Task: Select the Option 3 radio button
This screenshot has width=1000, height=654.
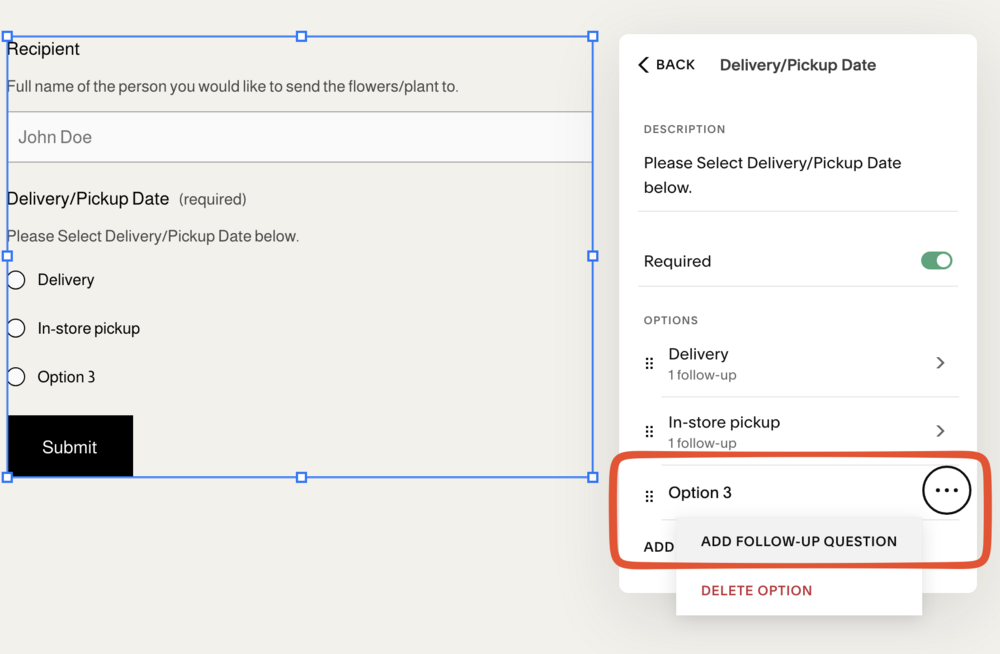Action: pos(15,376)
